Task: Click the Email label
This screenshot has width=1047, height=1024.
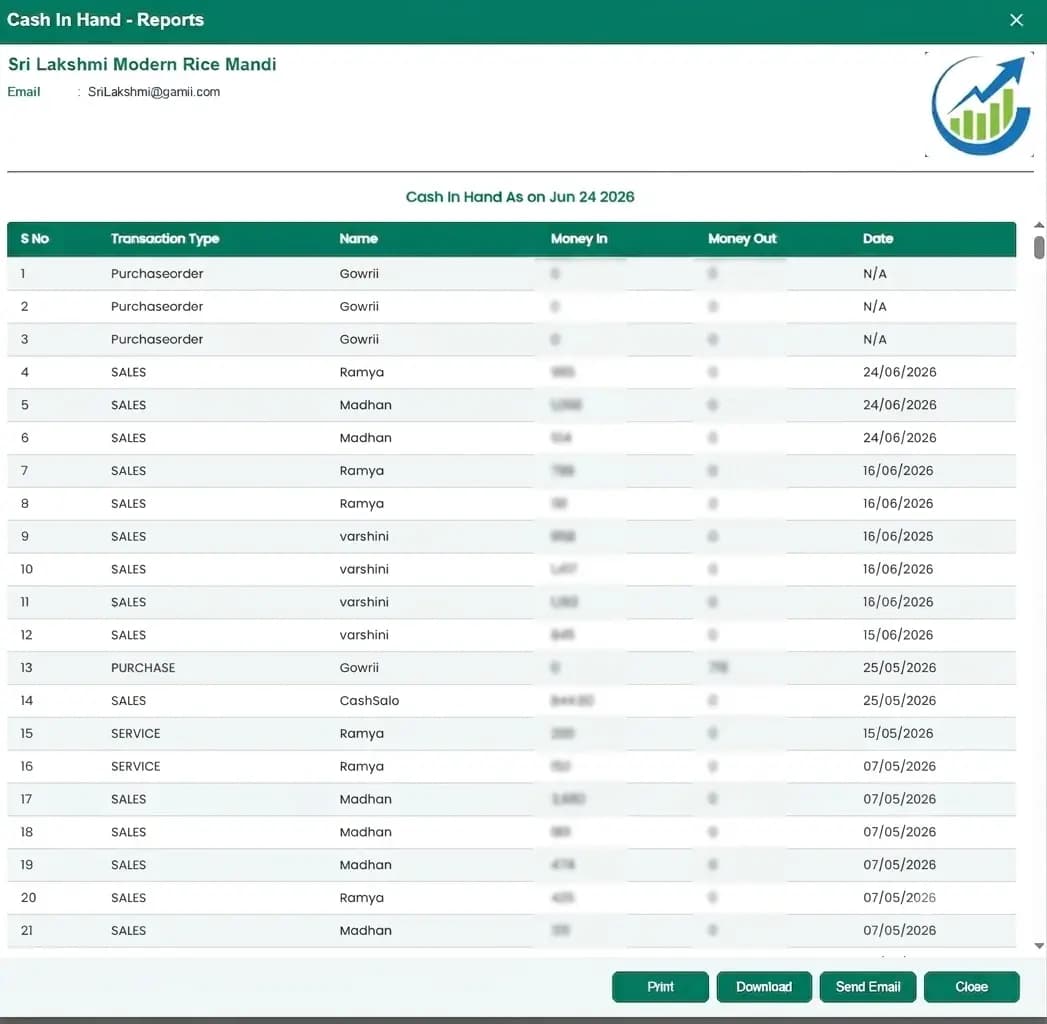Action: pyautogui.click(x=23, y=92)
